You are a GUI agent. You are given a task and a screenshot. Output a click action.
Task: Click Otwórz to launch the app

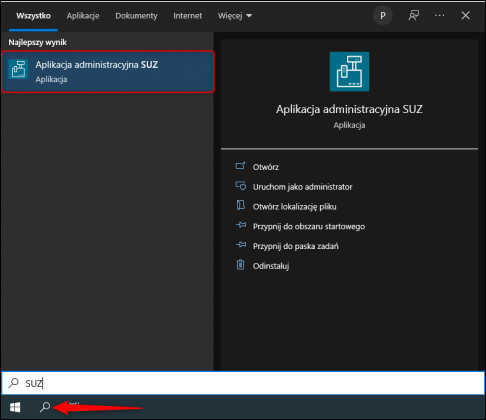tap(266, 167)
